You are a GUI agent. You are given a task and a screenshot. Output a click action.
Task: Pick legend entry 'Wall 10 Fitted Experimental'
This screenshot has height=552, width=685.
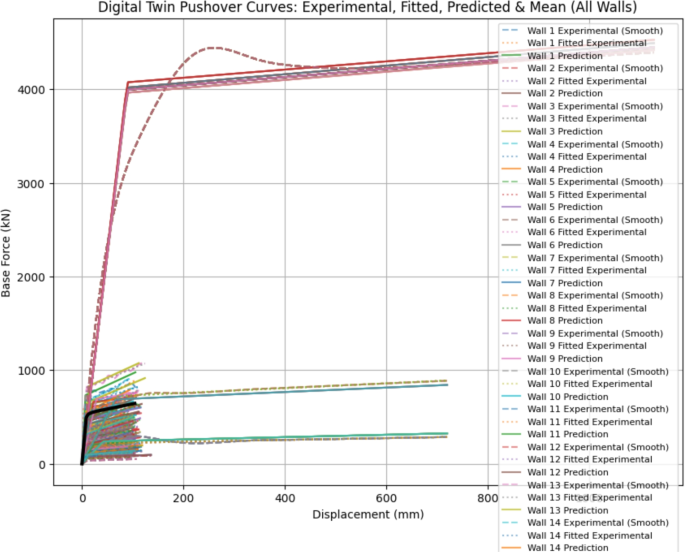(577, 384)
